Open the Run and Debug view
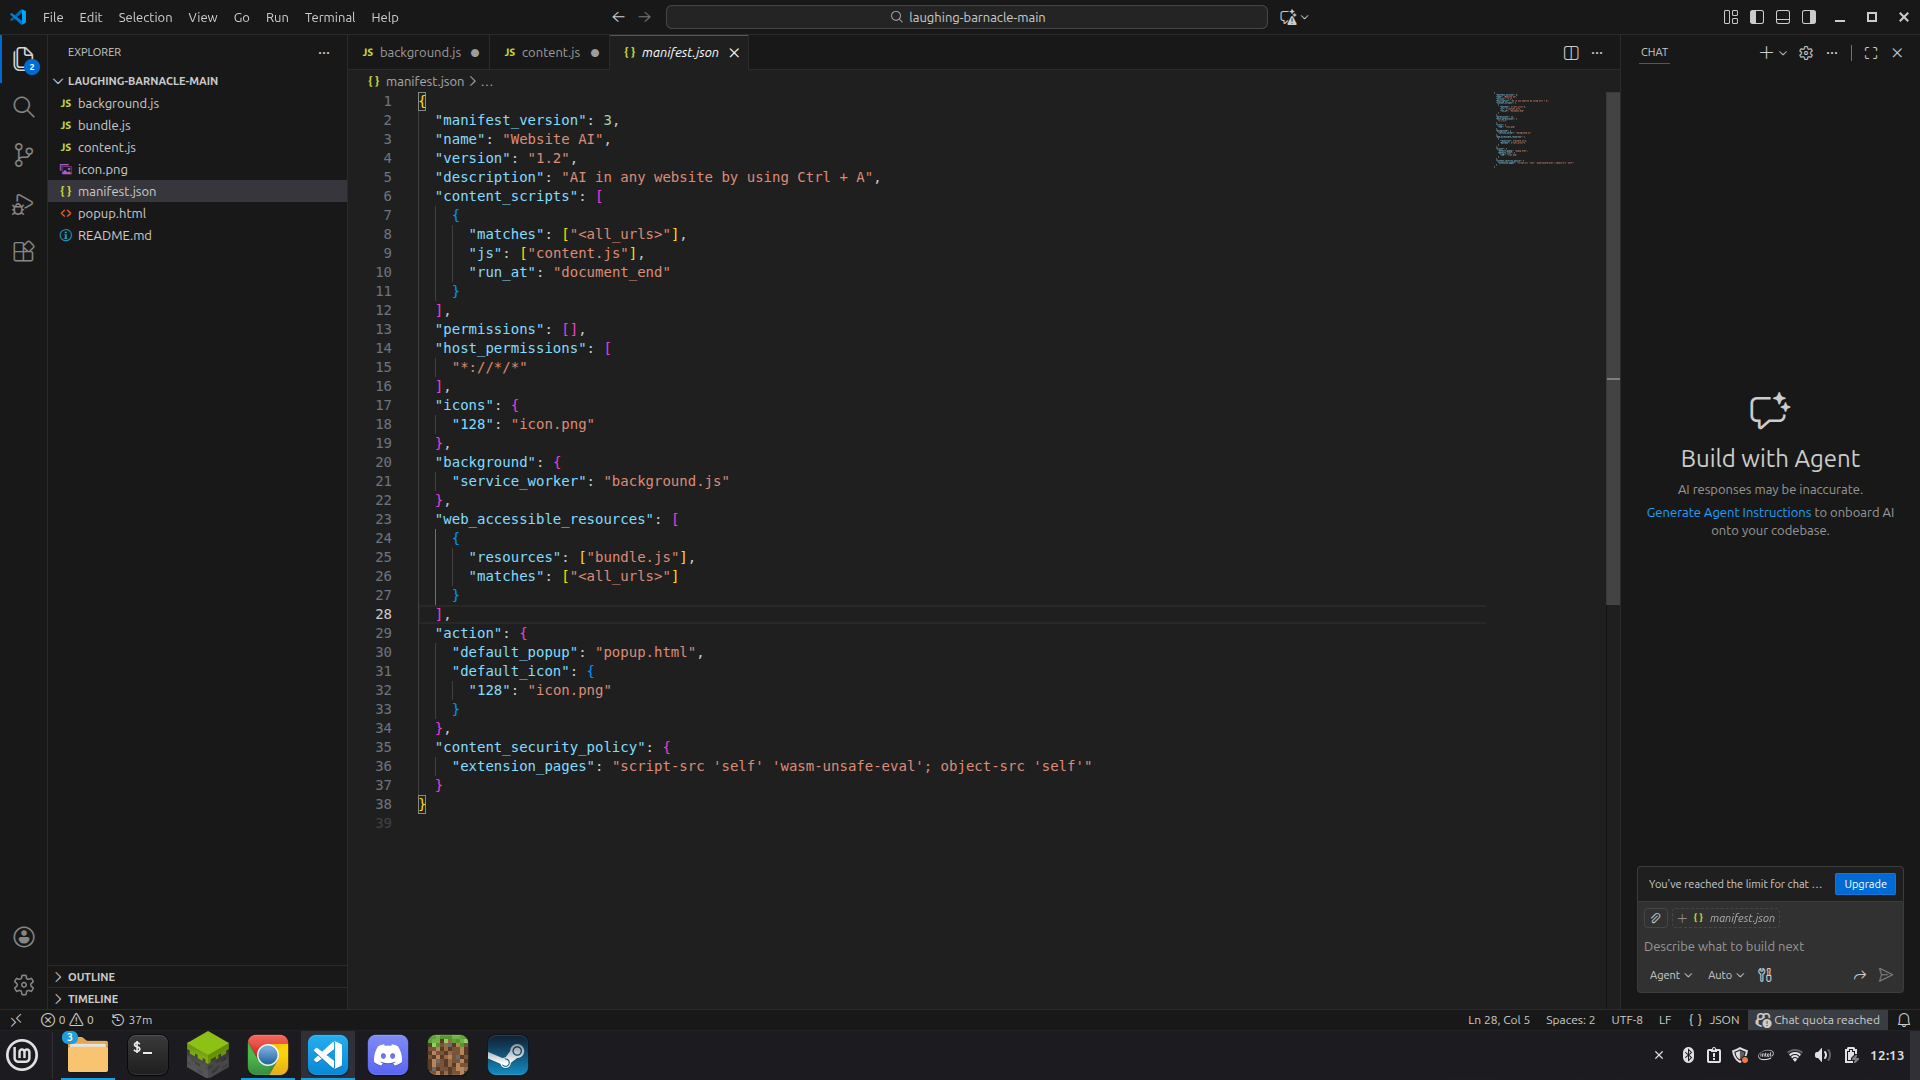 (x=23, y=204)
